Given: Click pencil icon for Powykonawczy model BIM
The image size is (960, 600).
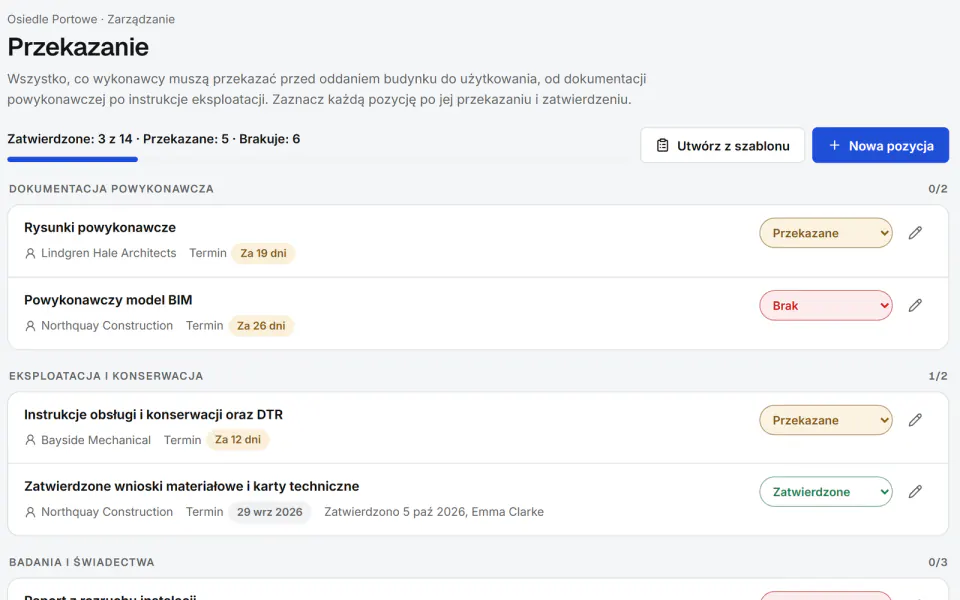Looking at the screenshot, I should click(x=915, y=305).
